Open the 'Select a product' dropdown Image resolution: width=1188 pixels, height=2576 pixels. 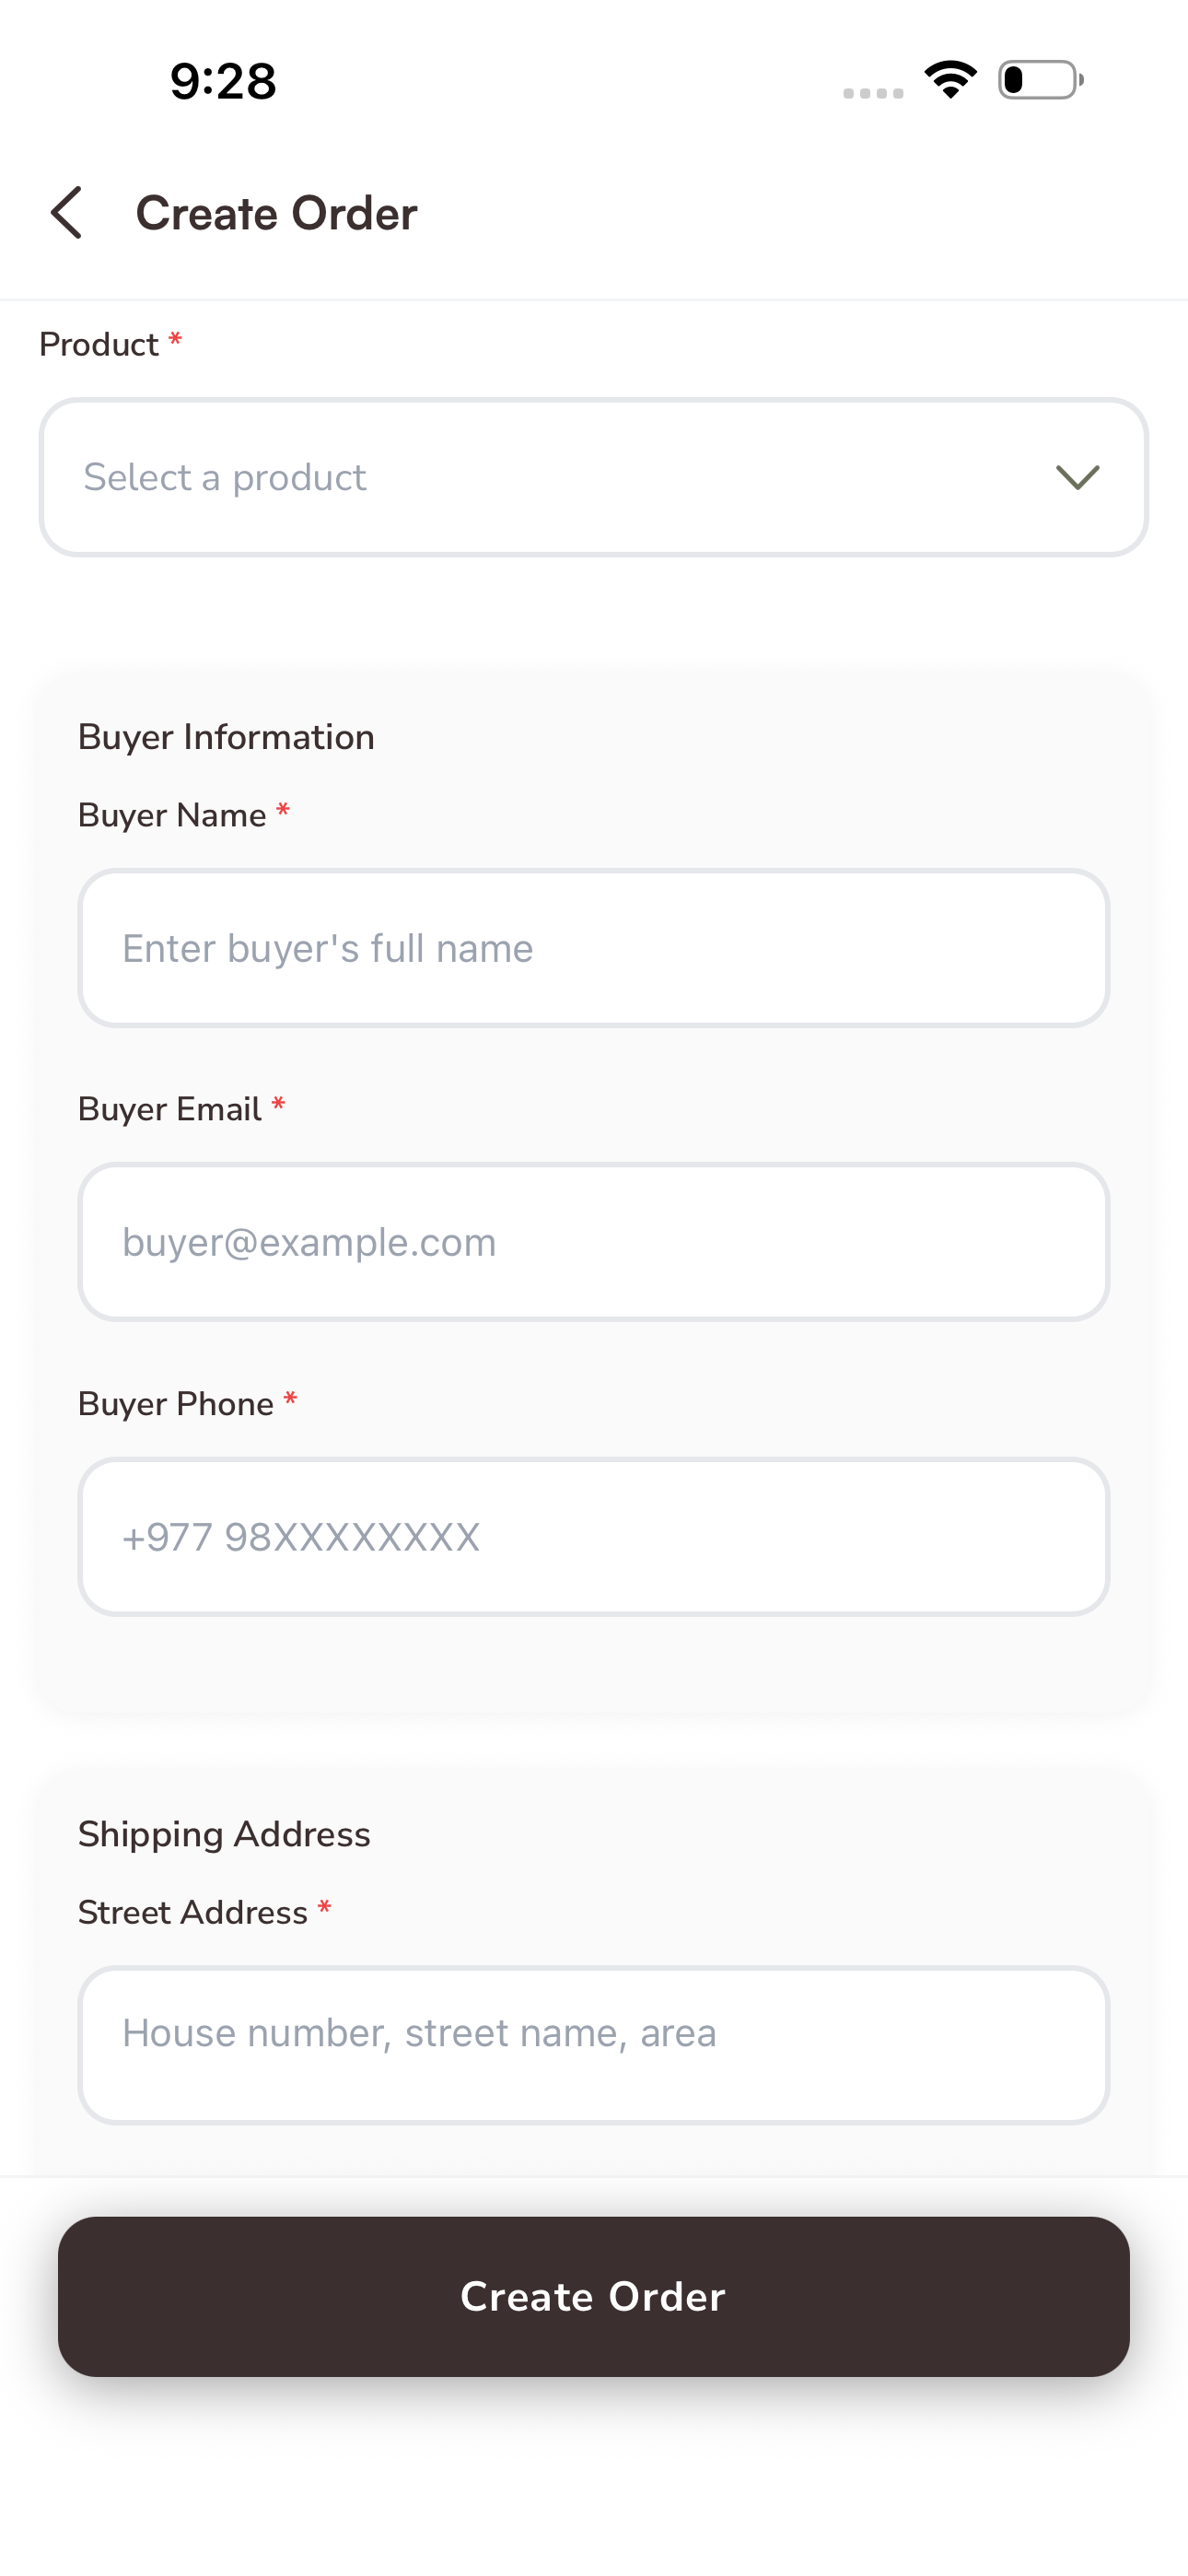click(x=594, y=477)
